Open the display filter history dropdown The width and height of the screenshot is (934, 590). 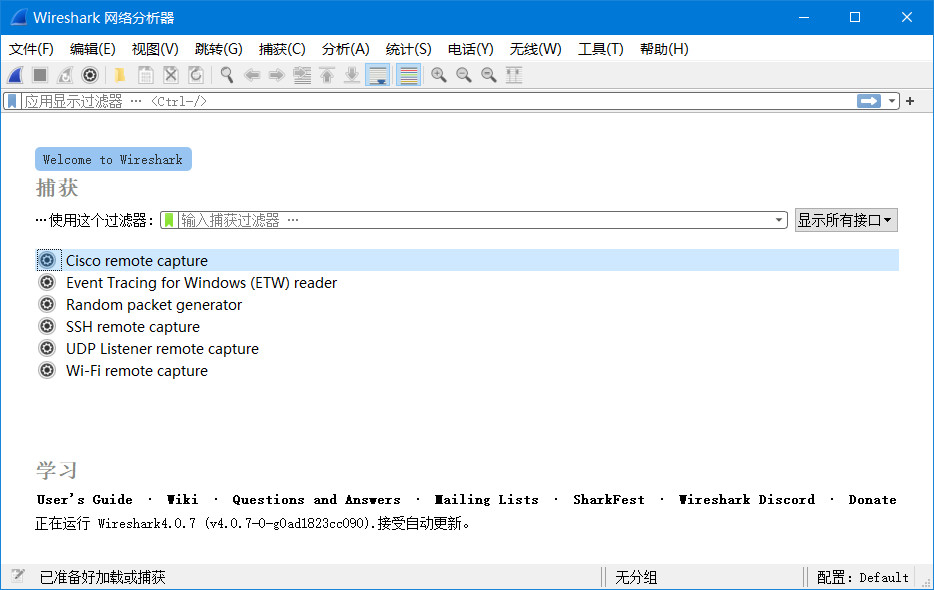[x=893, y=100]
